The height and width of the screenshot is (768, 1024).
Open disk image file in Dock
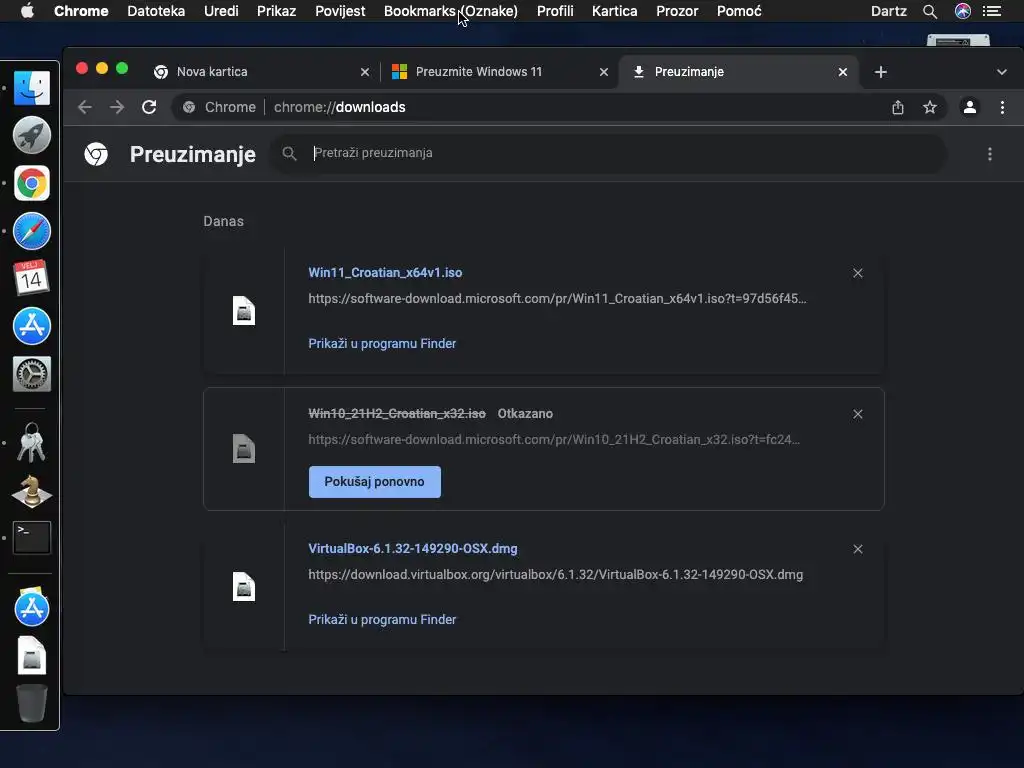31,655
